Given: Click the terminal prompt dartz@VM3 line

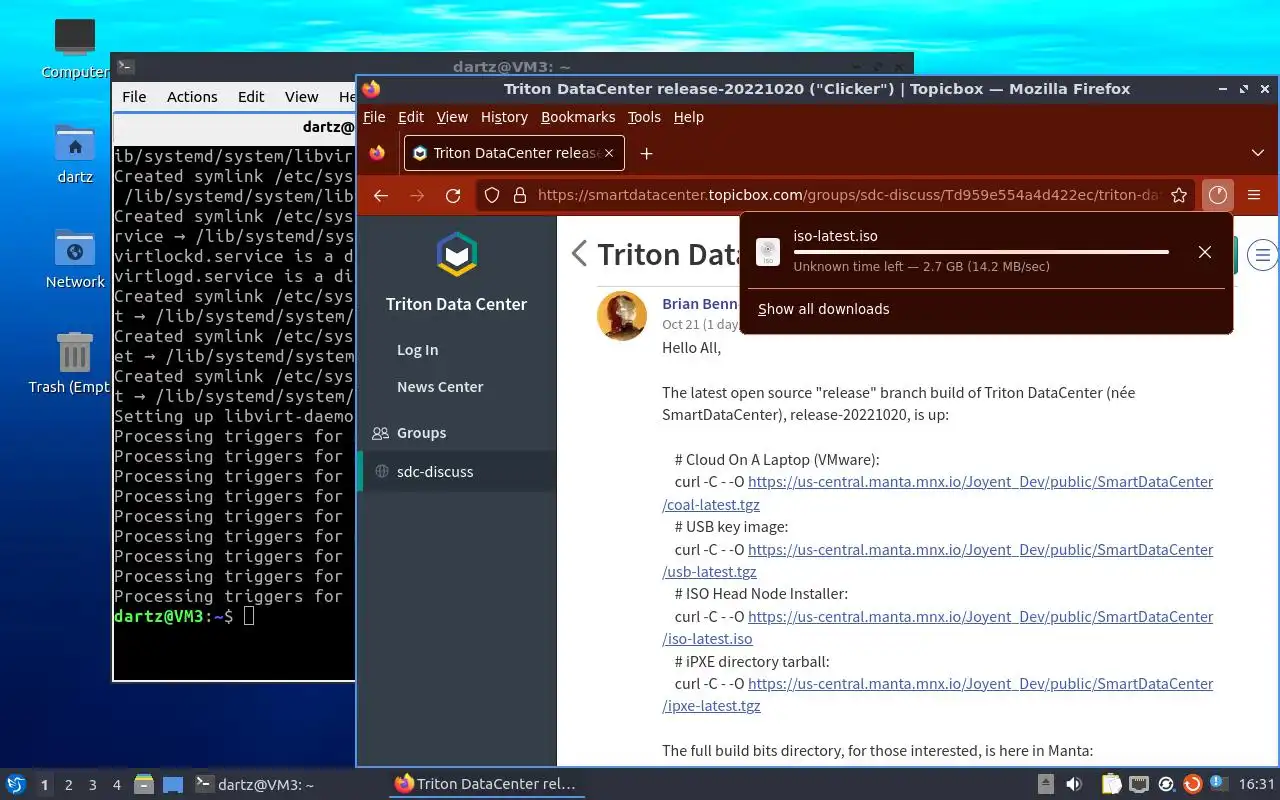Looking at the screenshot, I should coord(184,617).
